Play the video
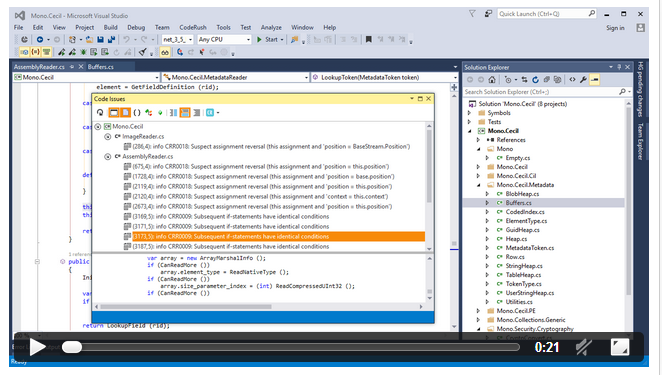Screen dimensions: 662x375 coord(38,347)
